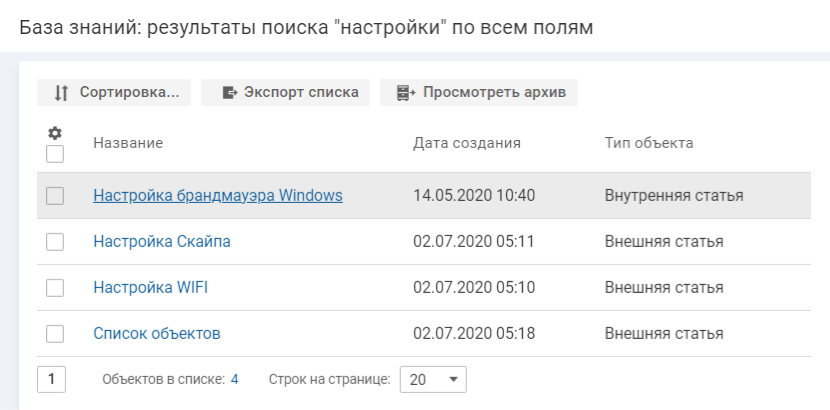The height and width of the screenshot is (410, 830).
Task: Go to page 1 in pagination
Action: pos(51,379)
